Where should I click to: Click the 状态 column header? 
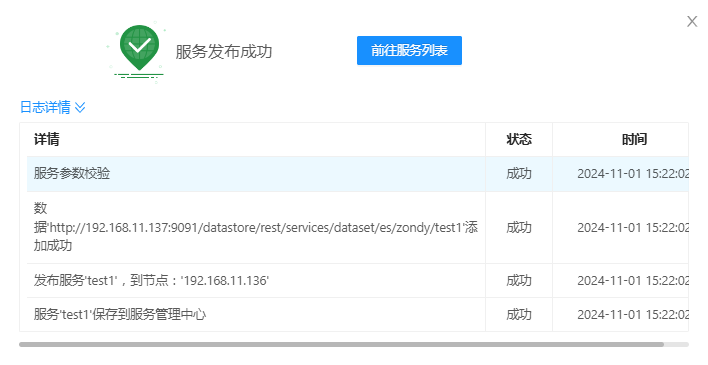pos(519,139)
